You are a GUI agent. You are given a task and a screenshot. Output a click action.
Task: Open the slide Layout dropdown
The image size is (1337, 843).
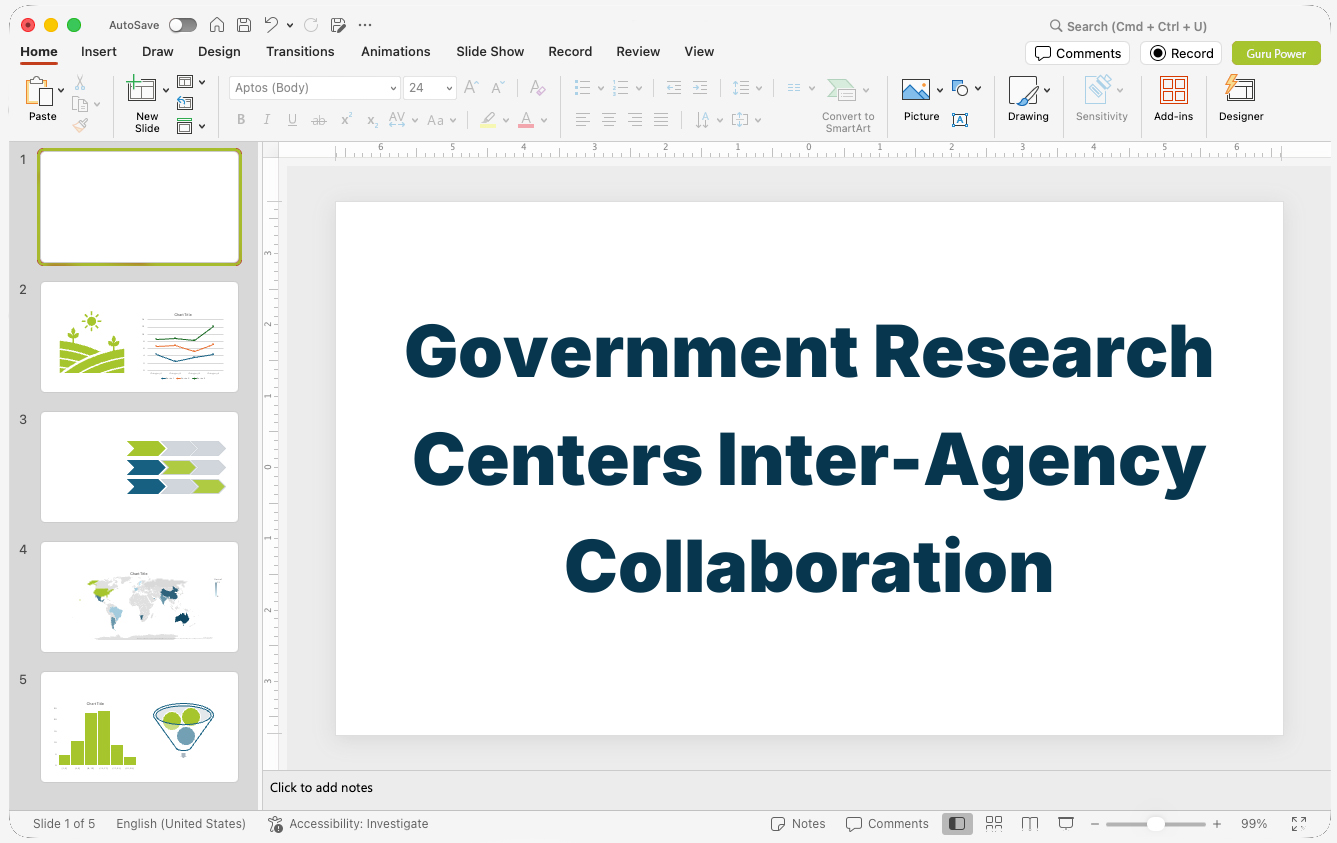pos(191,82)
